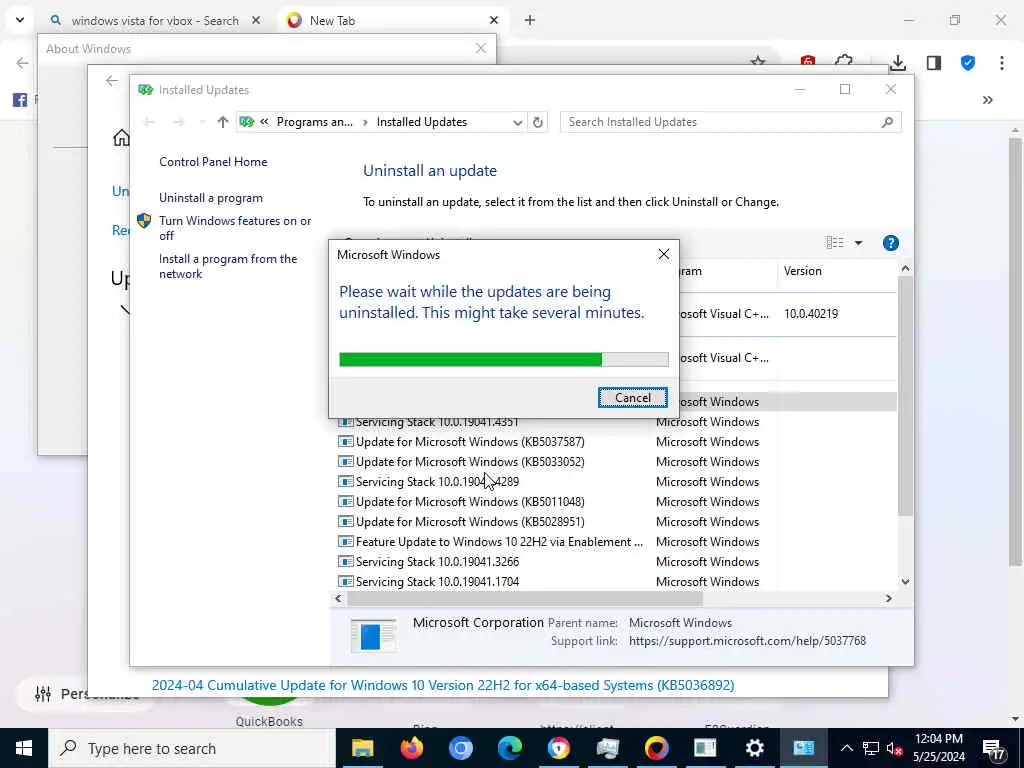Open support.microsoft.com/help/5037768 support link
Viewport: 1024px width, 768px height.
tap(747, 641)
